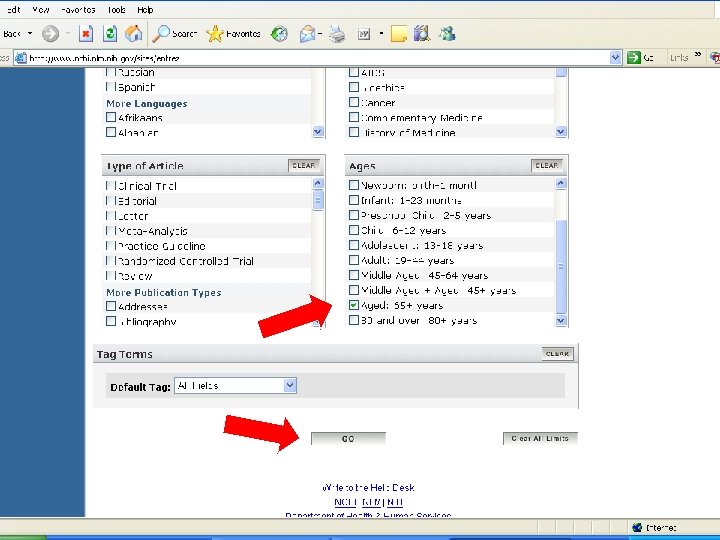Open the NLM footer link
Viewport: 720px width, 540px height.
(372, 502)
